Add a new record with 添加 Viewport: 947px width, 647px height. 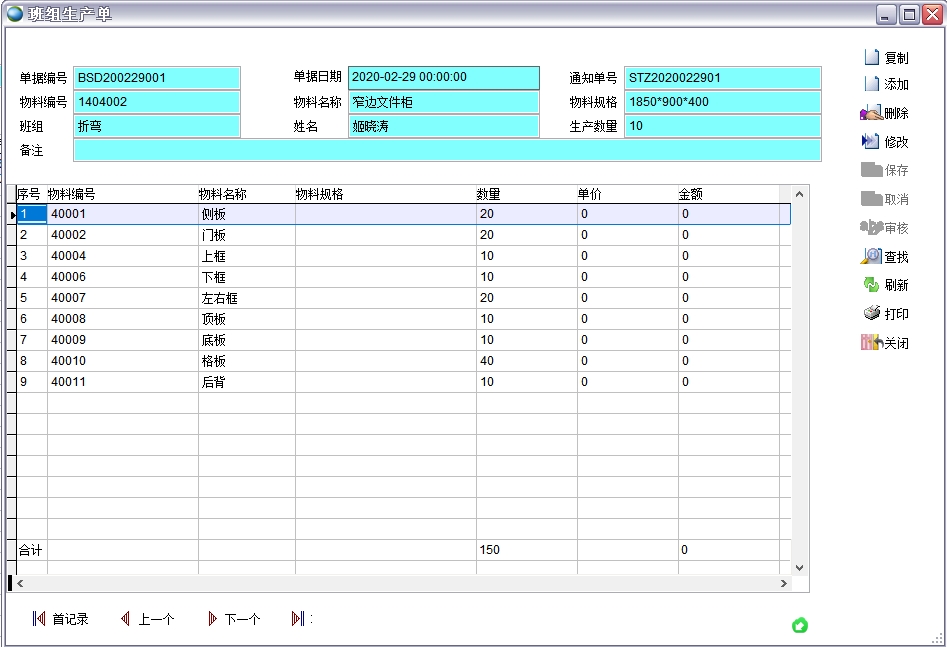tap(872, 85)
